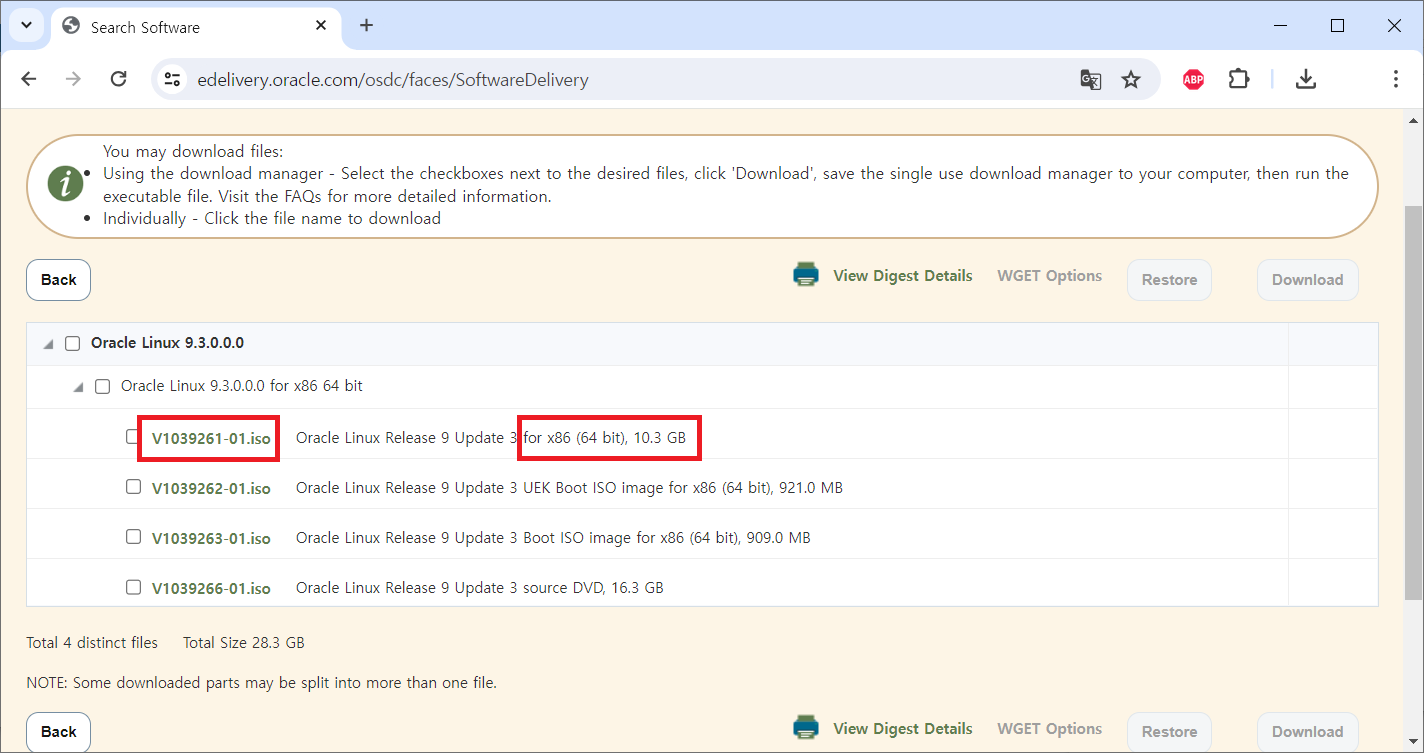Bookmark this page with the star

[1131, 80]
